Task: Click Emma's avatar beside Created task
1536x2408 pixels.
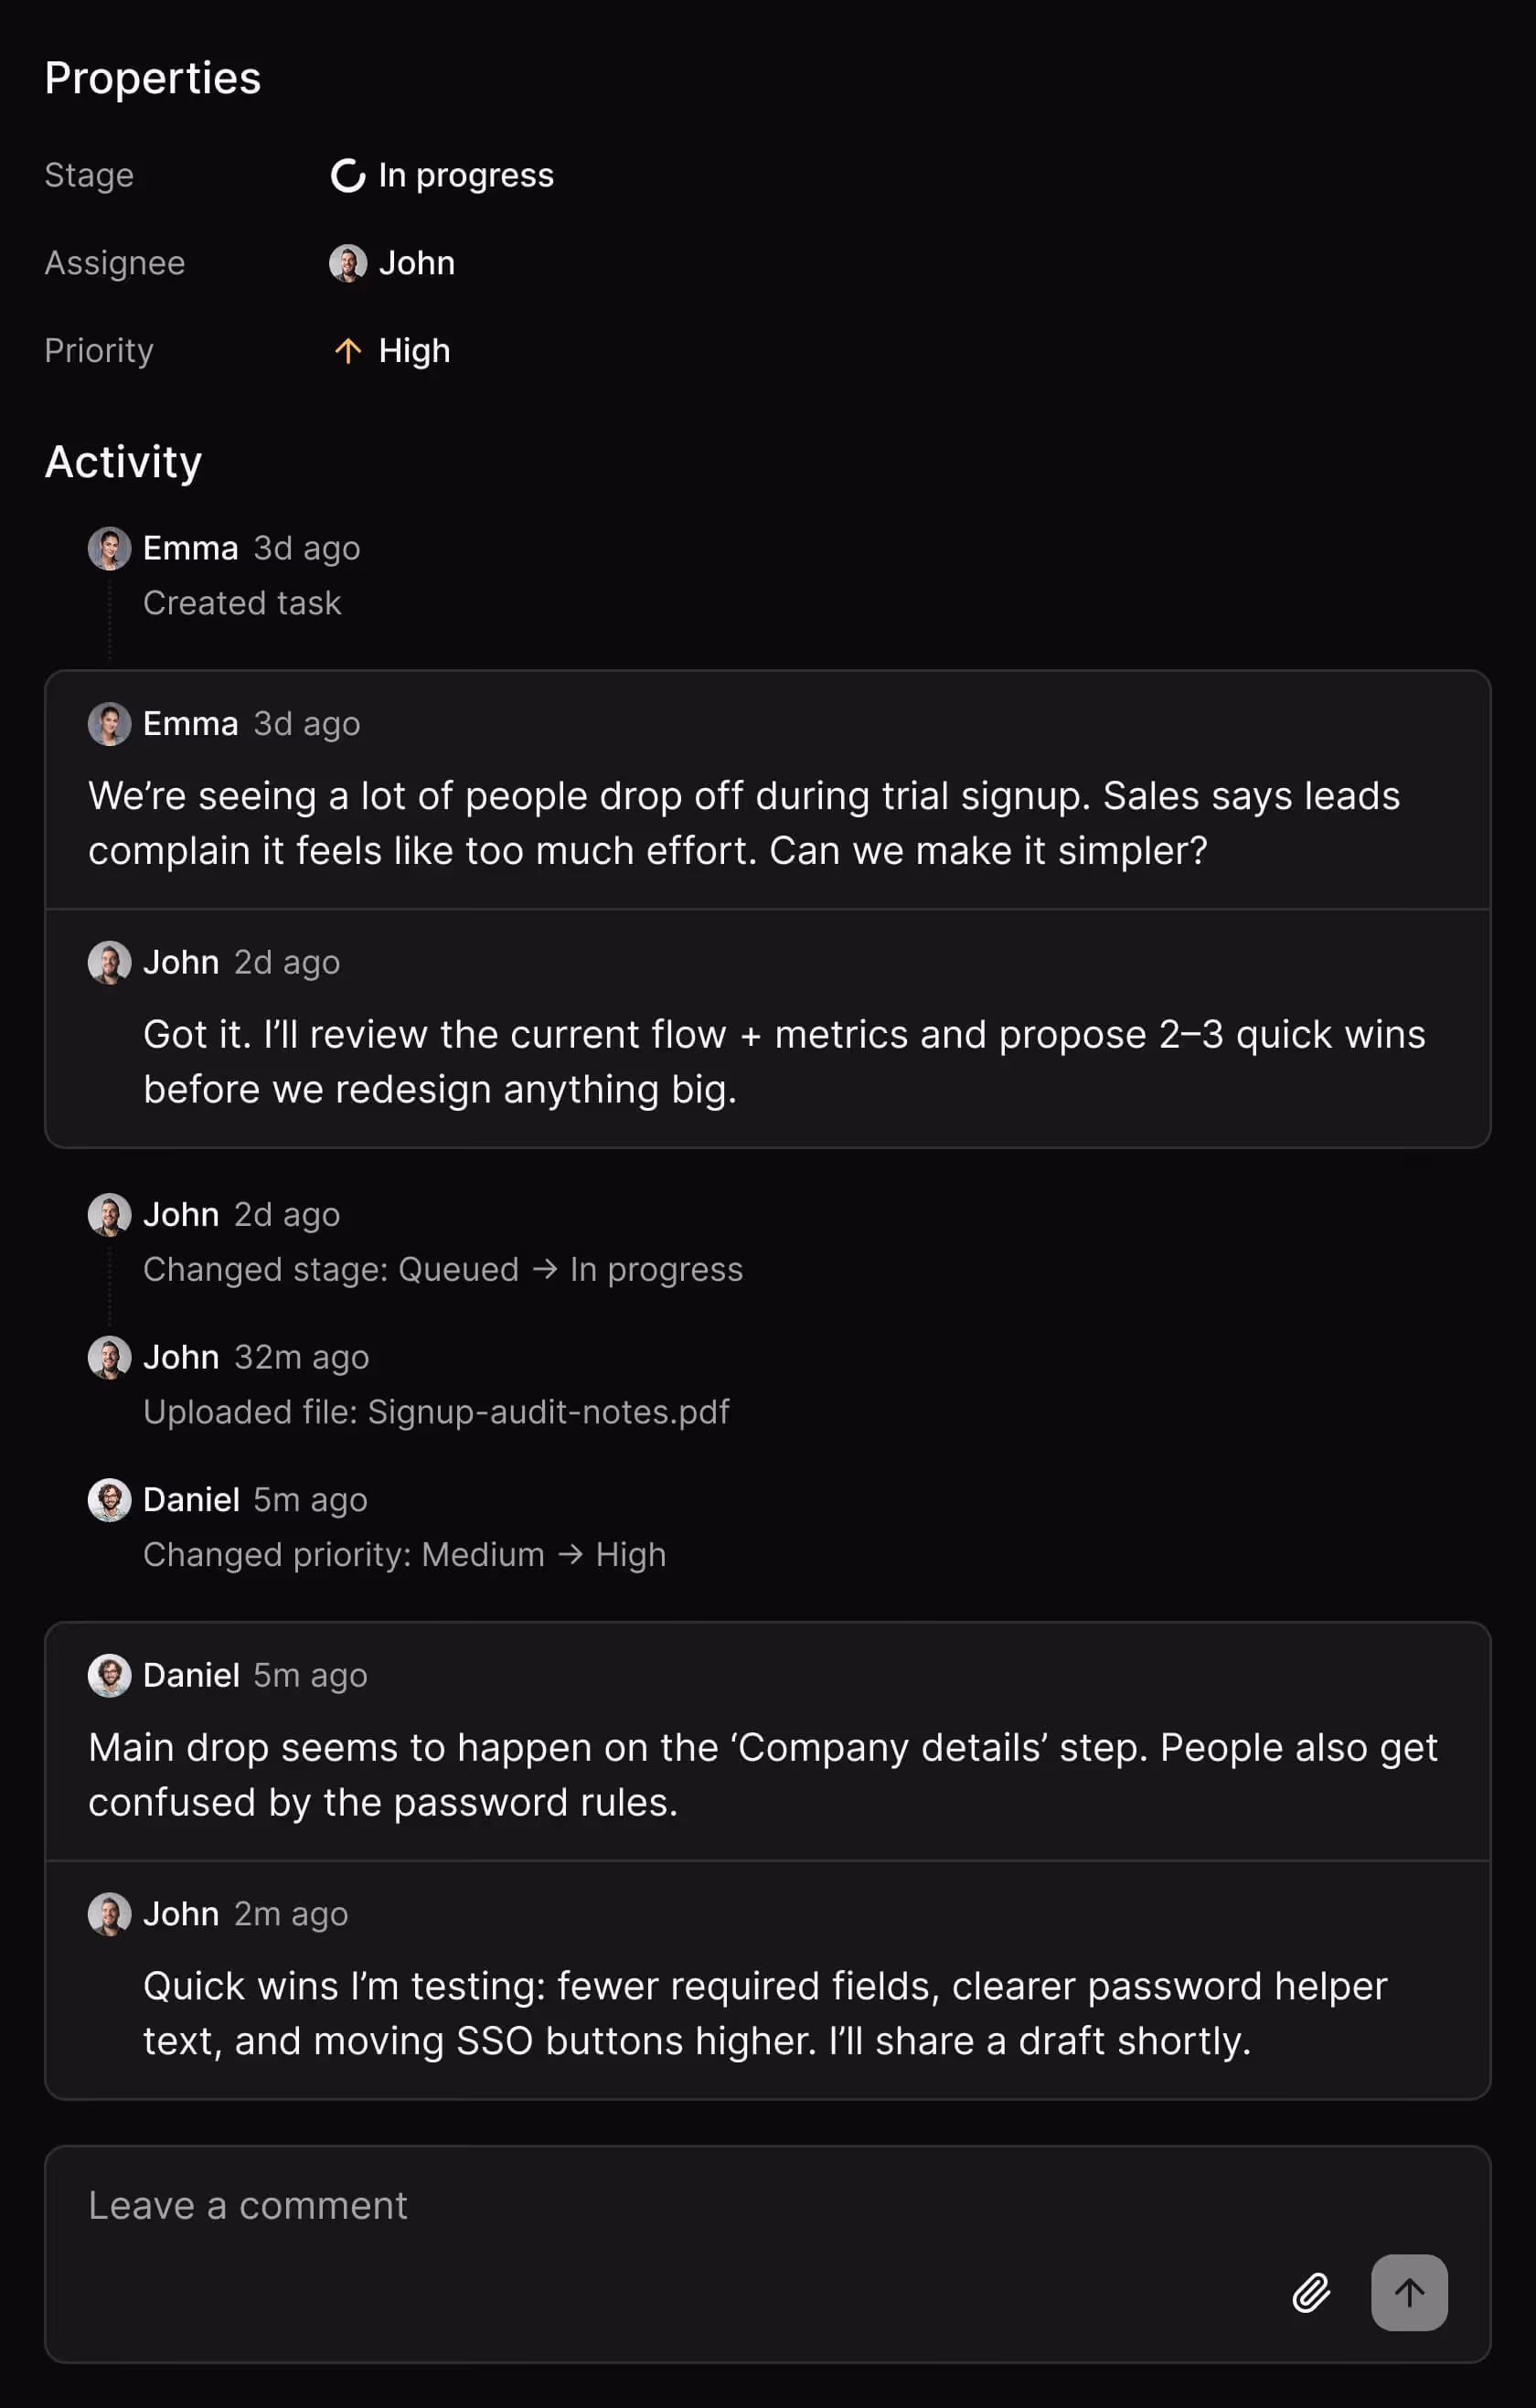Action: tap(109, 549)
